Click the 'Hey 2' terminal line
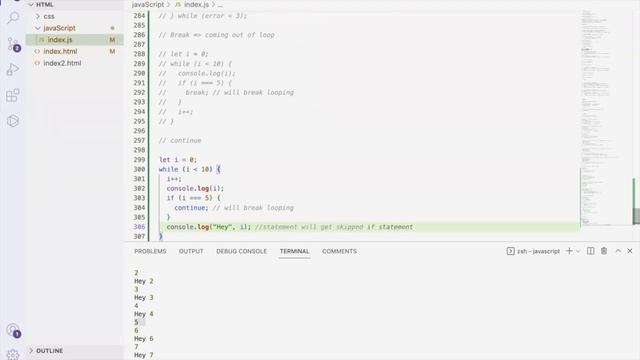Screen dimensions: 640x360 click(x=144, y=281)
